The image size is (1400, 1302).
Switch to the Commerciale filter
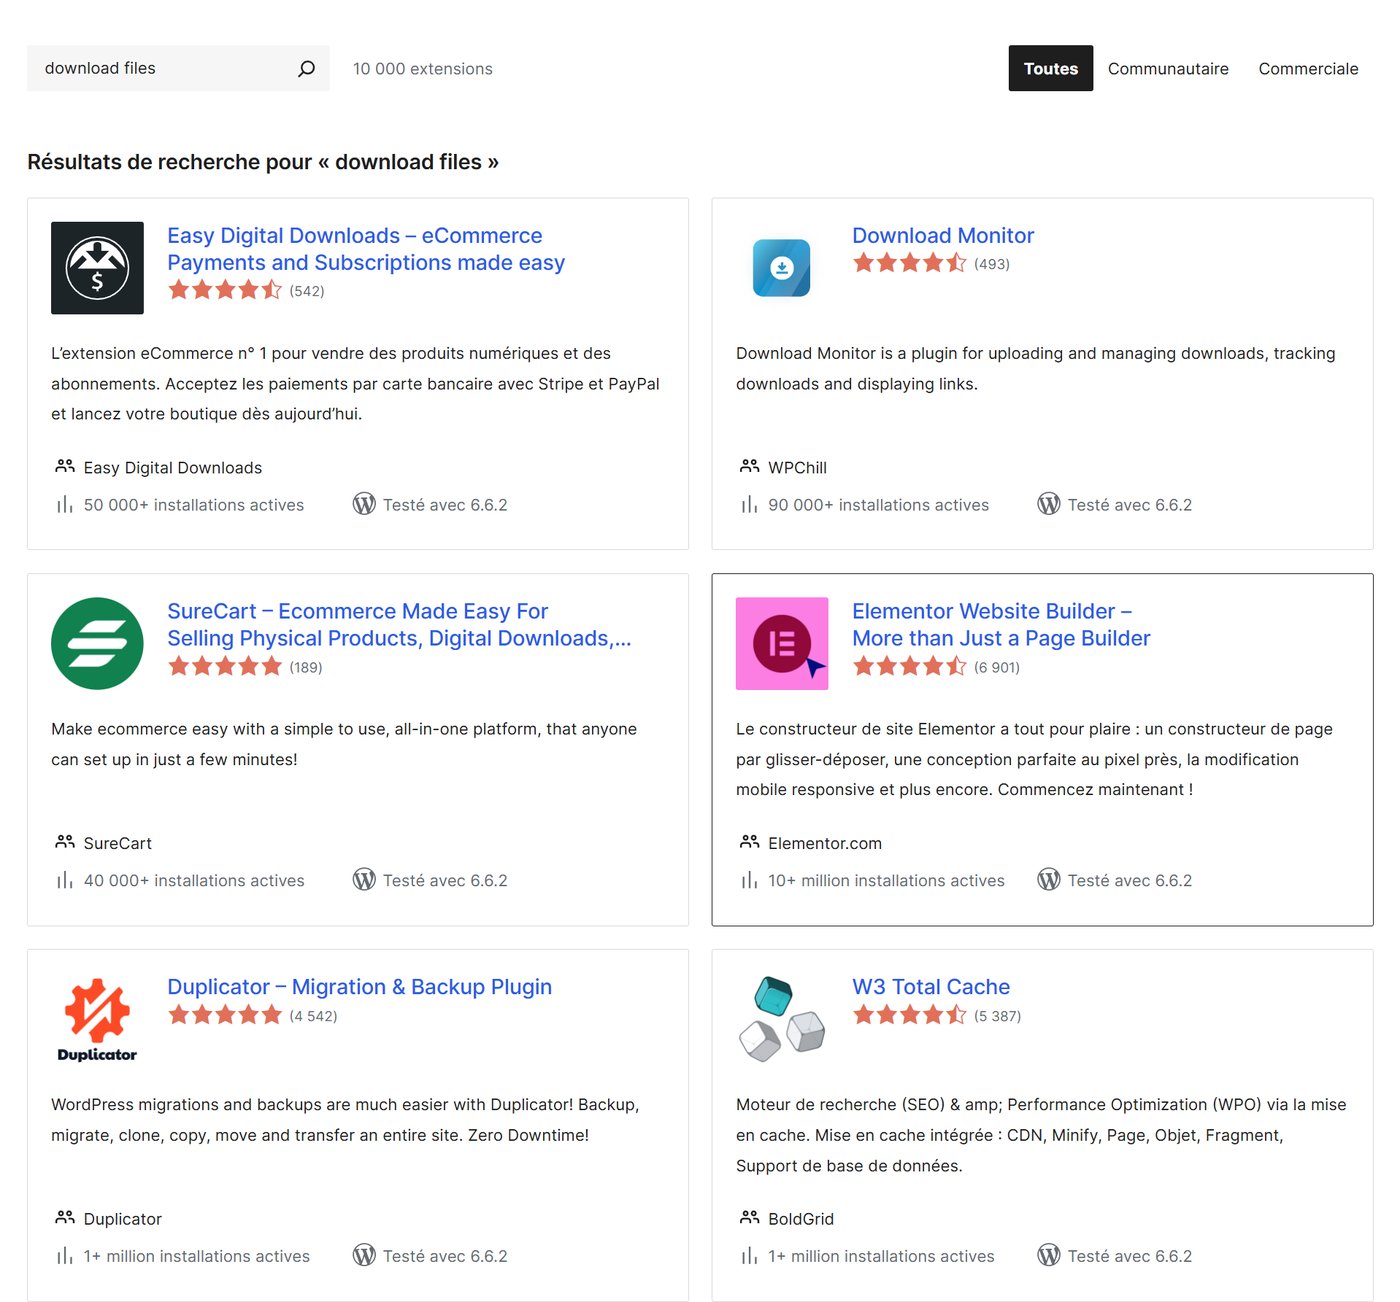1308,68
